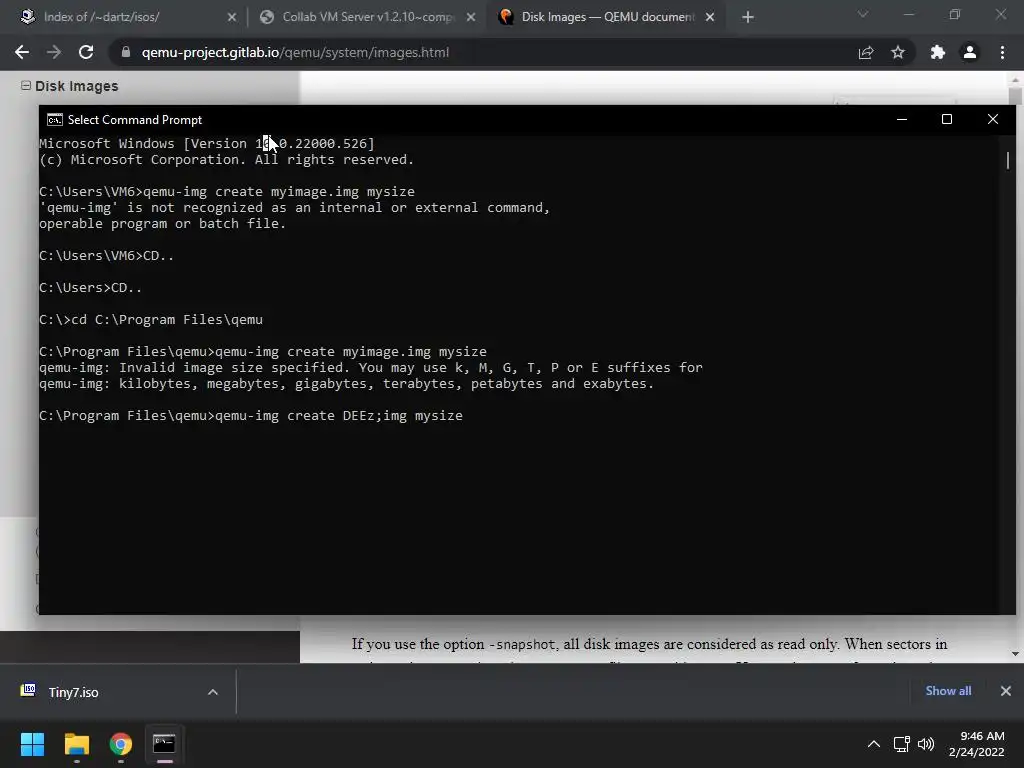This screenshot has width=1024, height=768.
Task: Show hidden system tray icons
Action: 873,744
